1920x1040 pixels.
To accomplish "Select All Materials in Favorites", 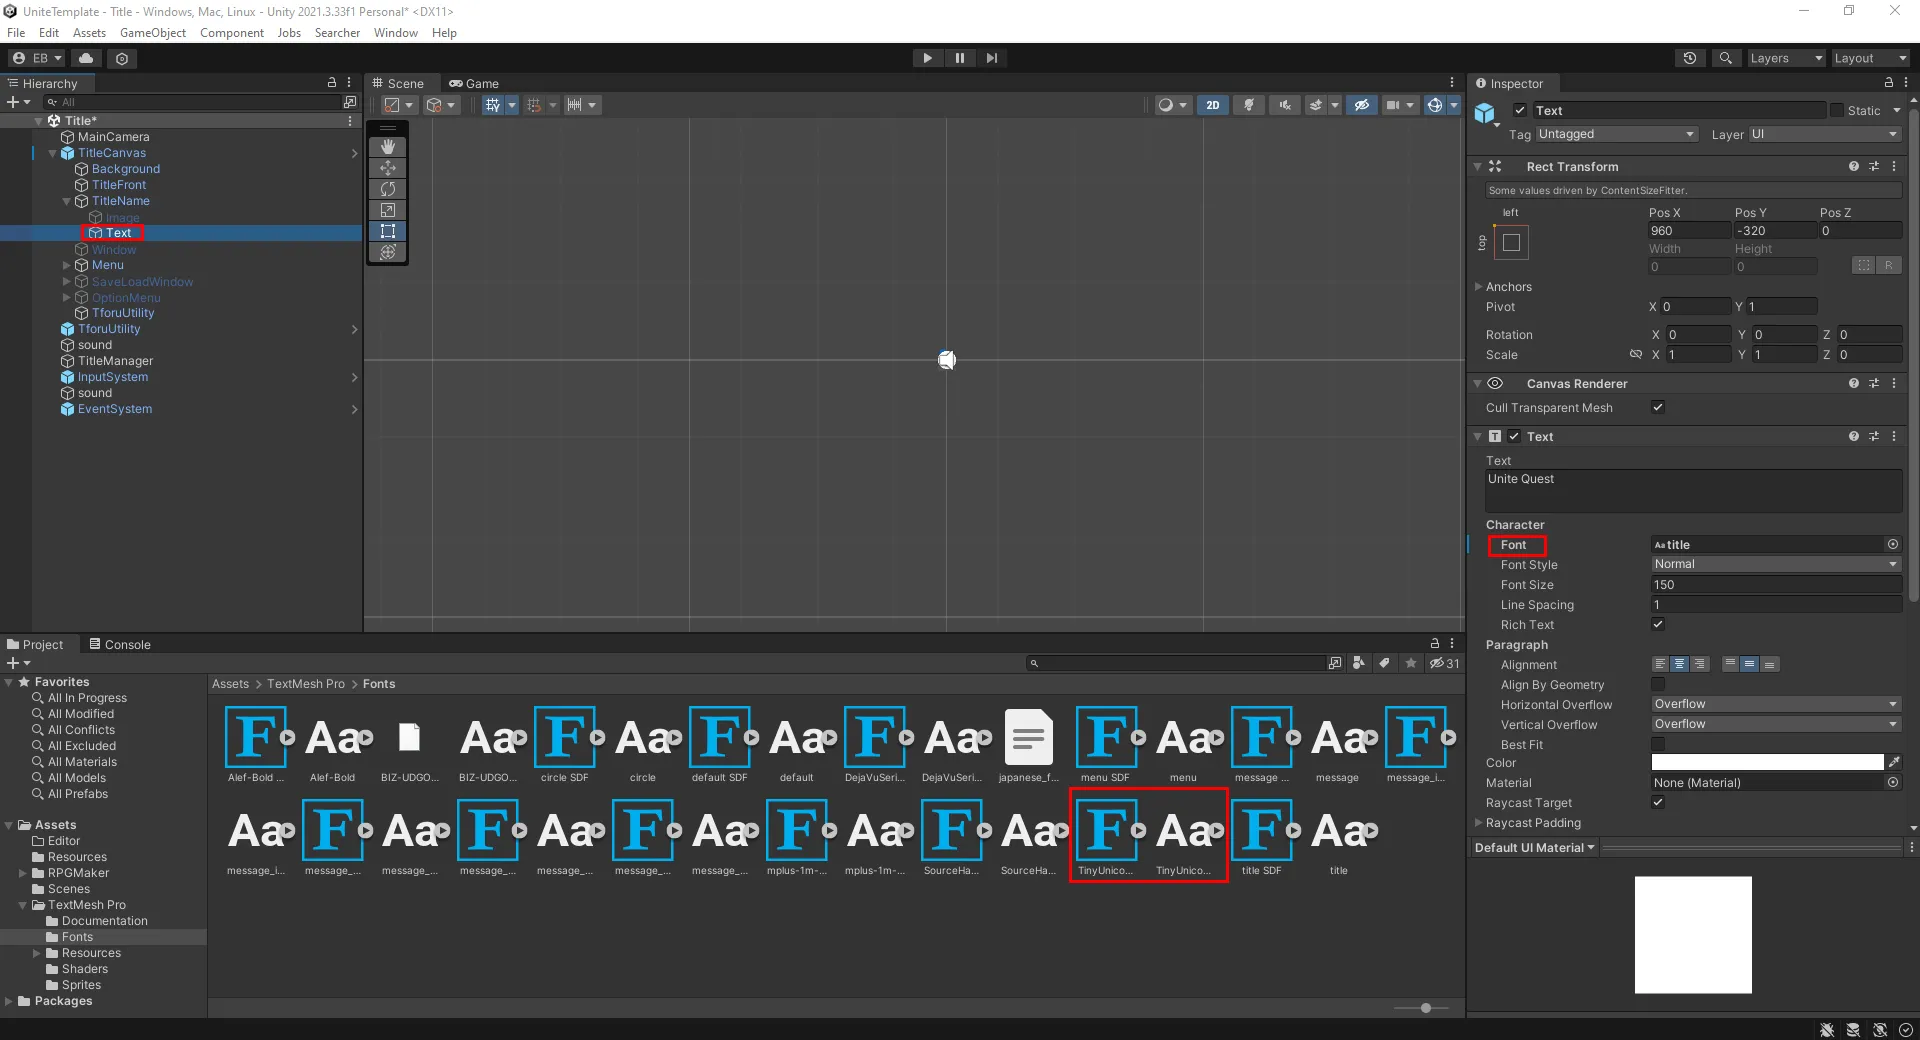I will click(x=82, y=762).
